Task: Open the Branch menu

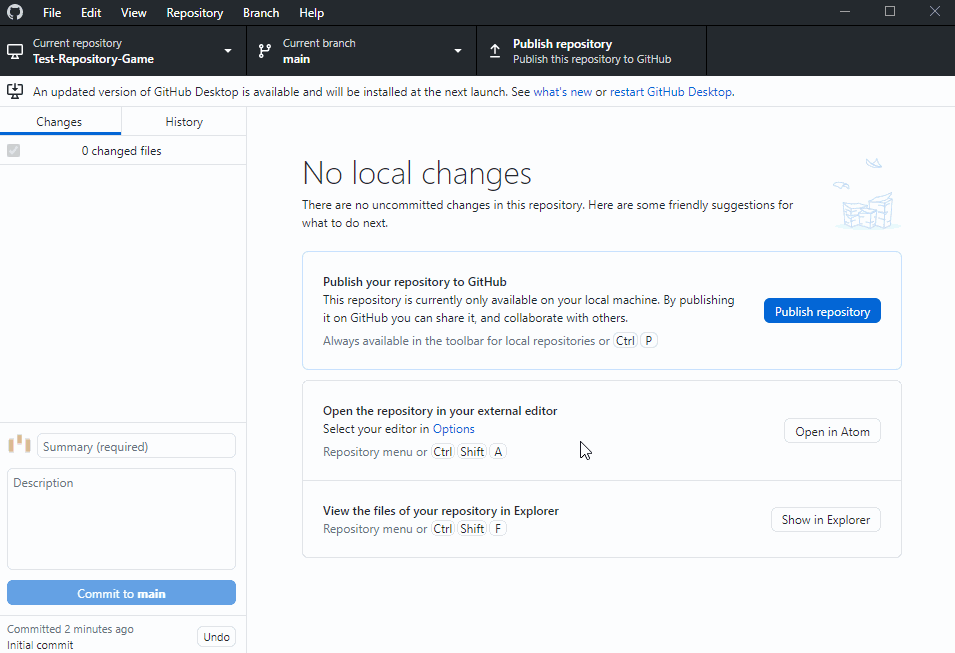Action: tap(261, 13)
